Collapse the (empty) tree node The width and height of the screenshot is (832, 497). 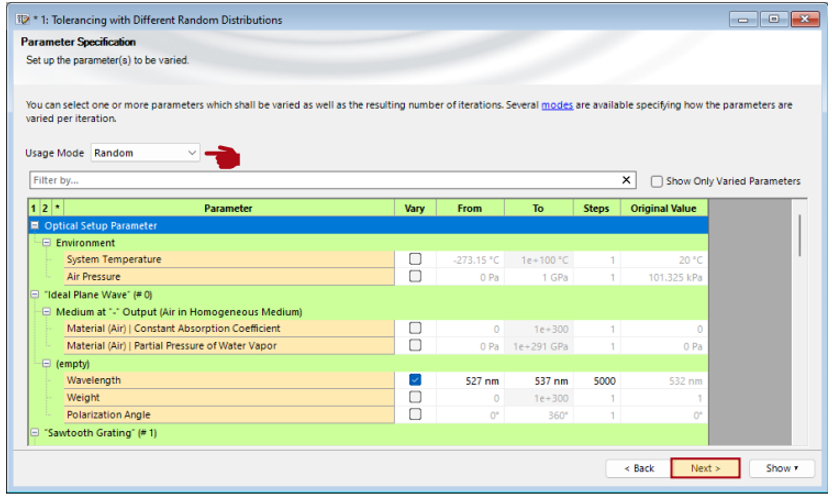pos(47,363)
